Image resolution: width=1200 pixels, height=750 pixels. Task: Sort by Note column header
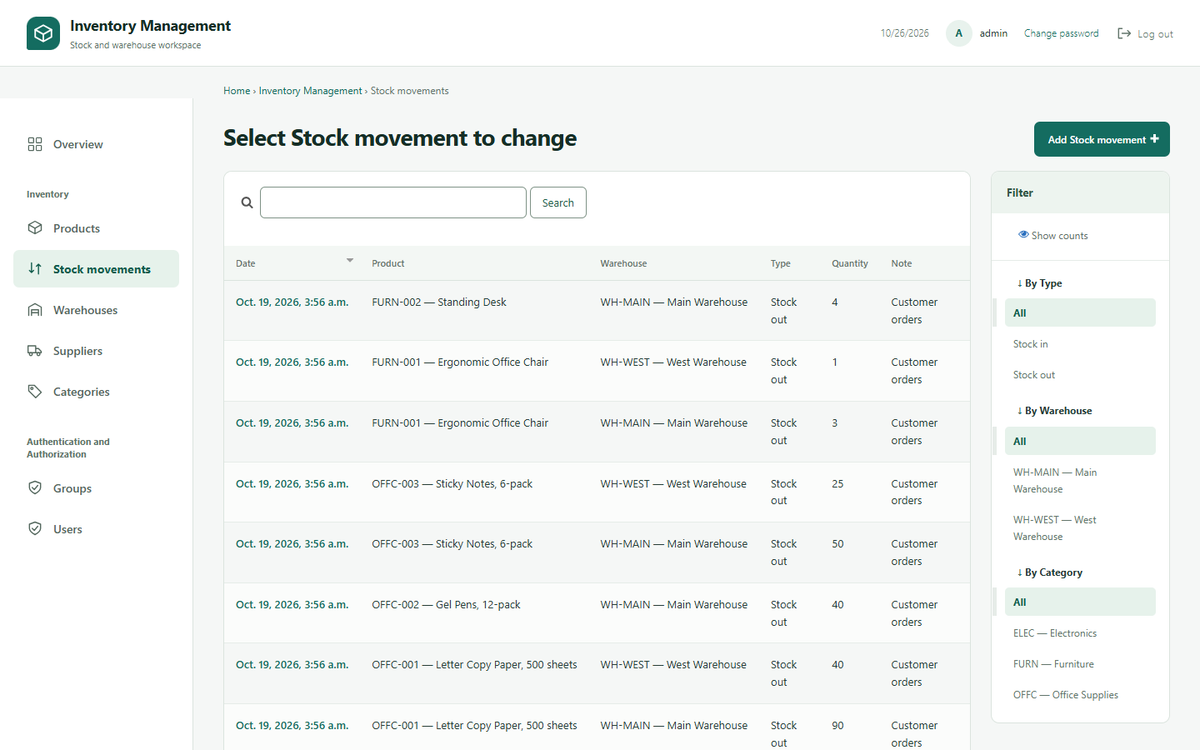pyautogui.click(x=902, y=263)
